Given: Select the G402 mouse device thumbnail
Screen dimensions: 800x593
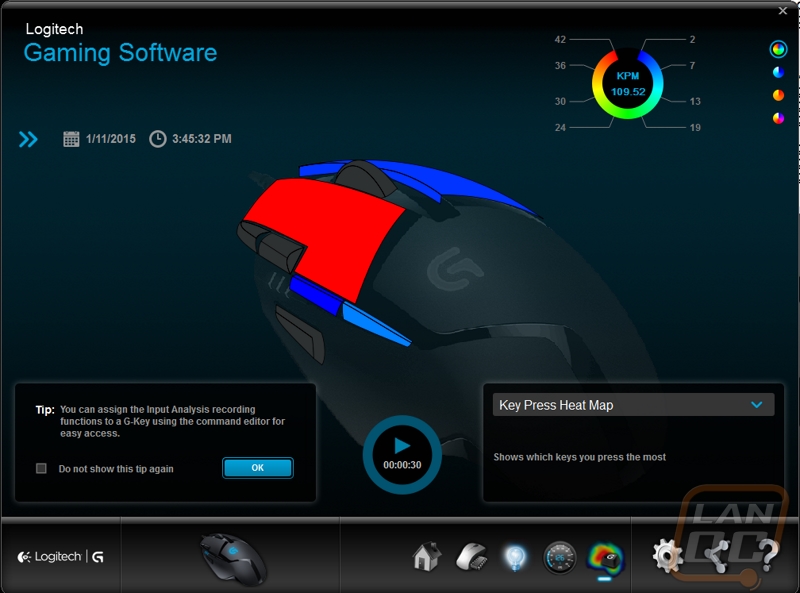Looking at the screenshot, I should click(233, 559).
